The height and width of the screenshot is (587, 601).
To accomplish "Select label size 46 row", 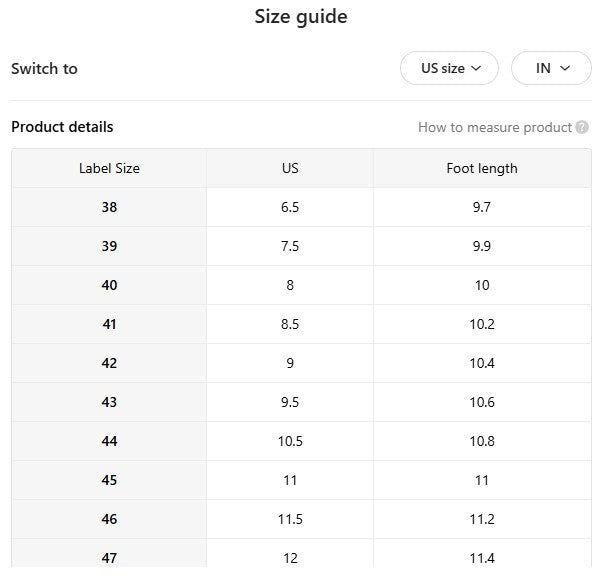I will (x=109, y=519).
